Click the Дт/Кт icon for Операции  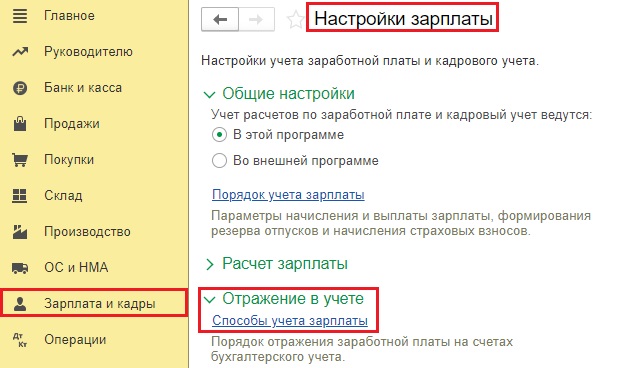click(20, 340)
